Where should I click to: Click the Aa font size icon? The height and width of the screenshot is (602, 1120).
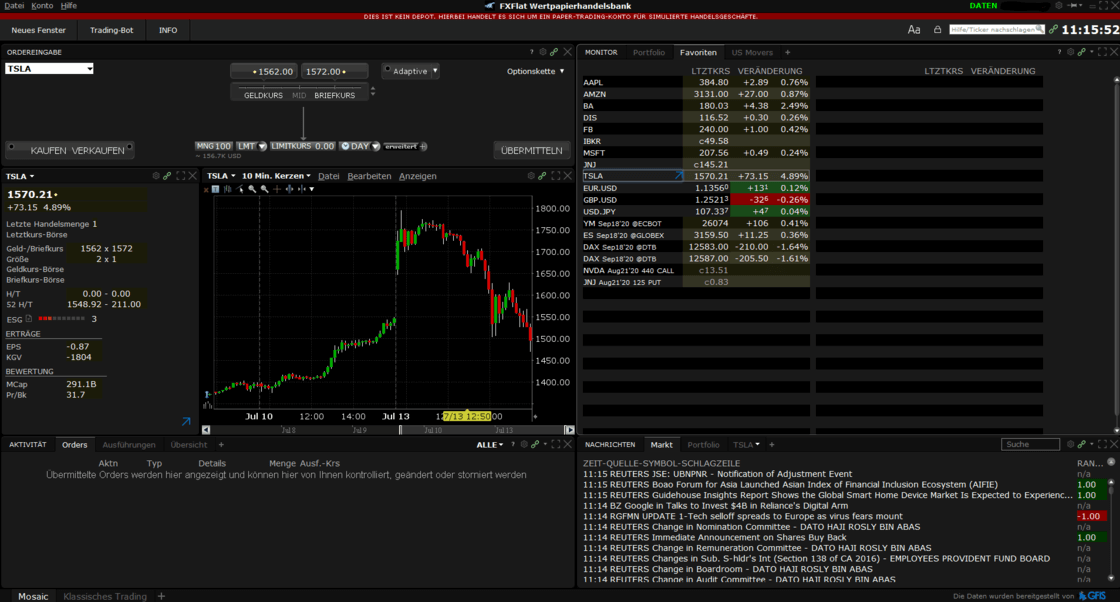pyautogui.click(x=914, y=30)
